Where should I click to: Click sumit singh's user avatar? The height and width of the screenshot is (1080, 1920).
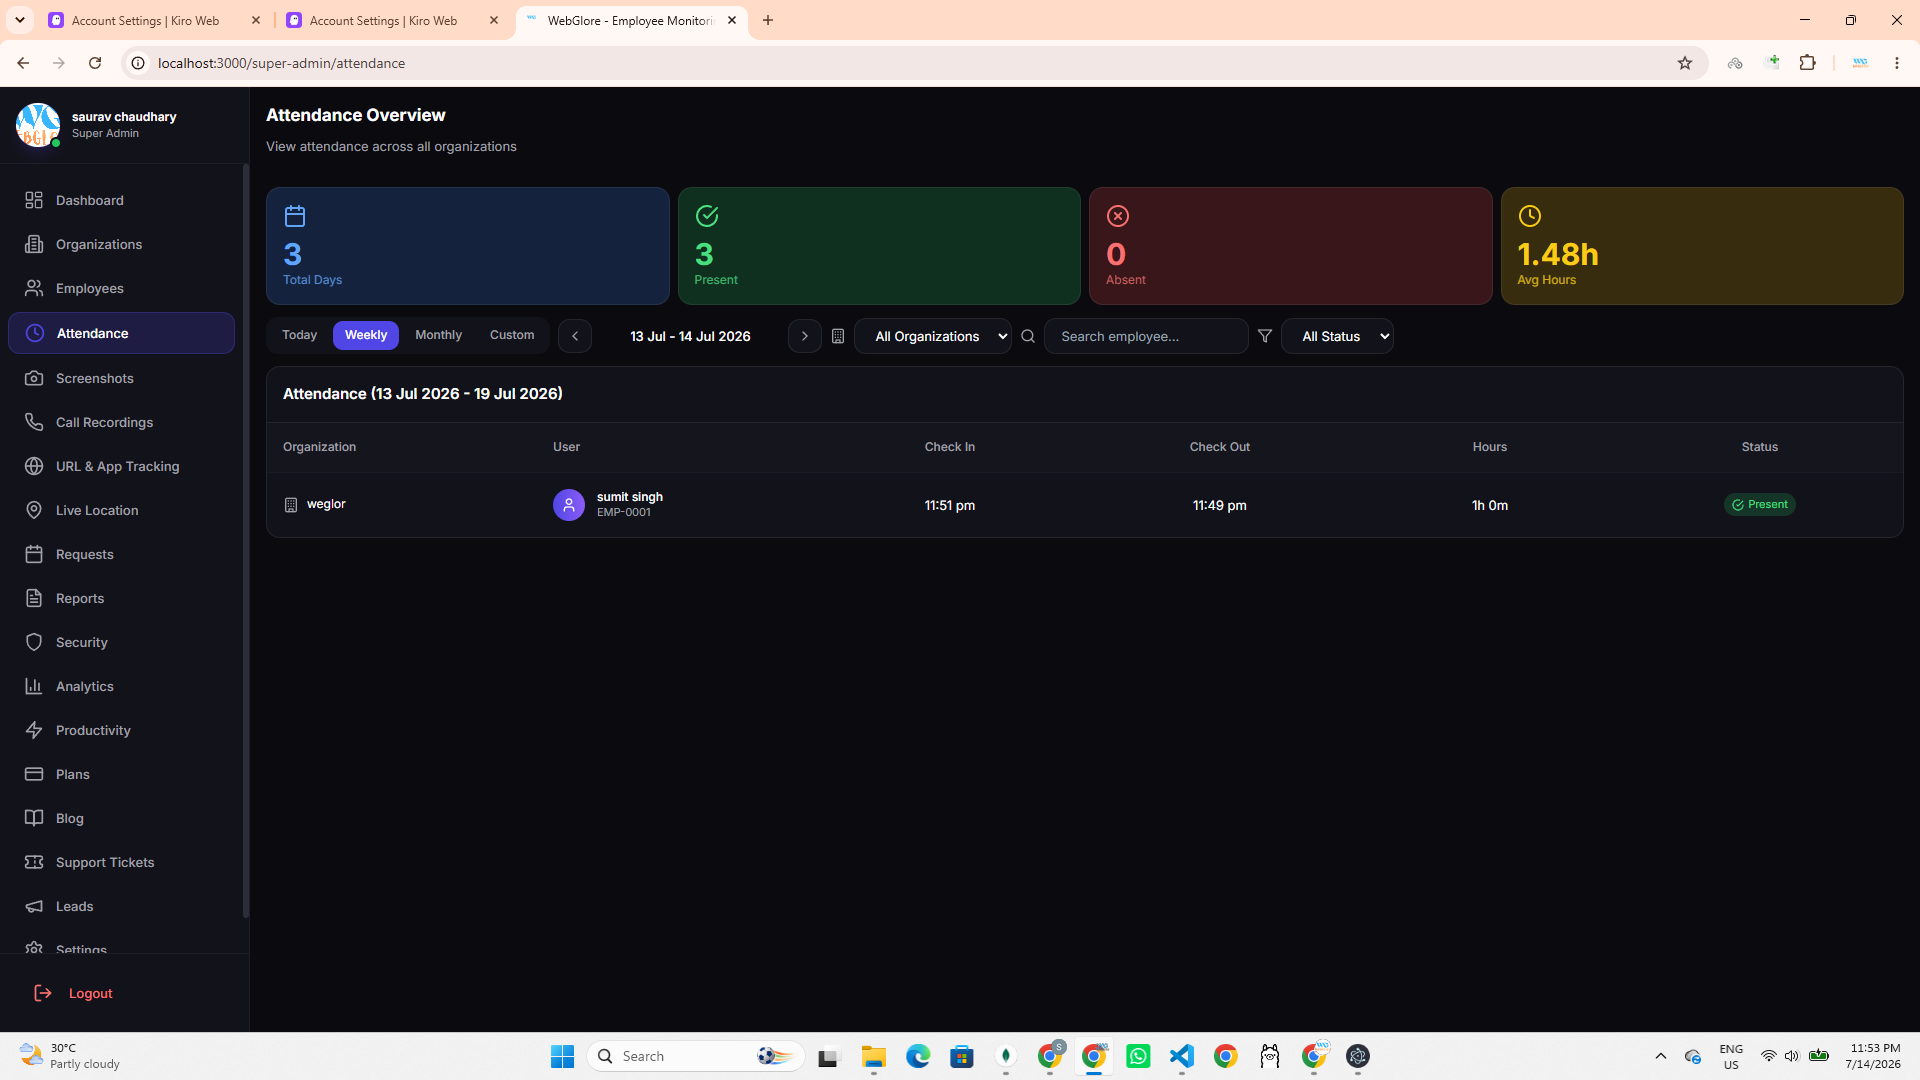[x=569, y=505]
